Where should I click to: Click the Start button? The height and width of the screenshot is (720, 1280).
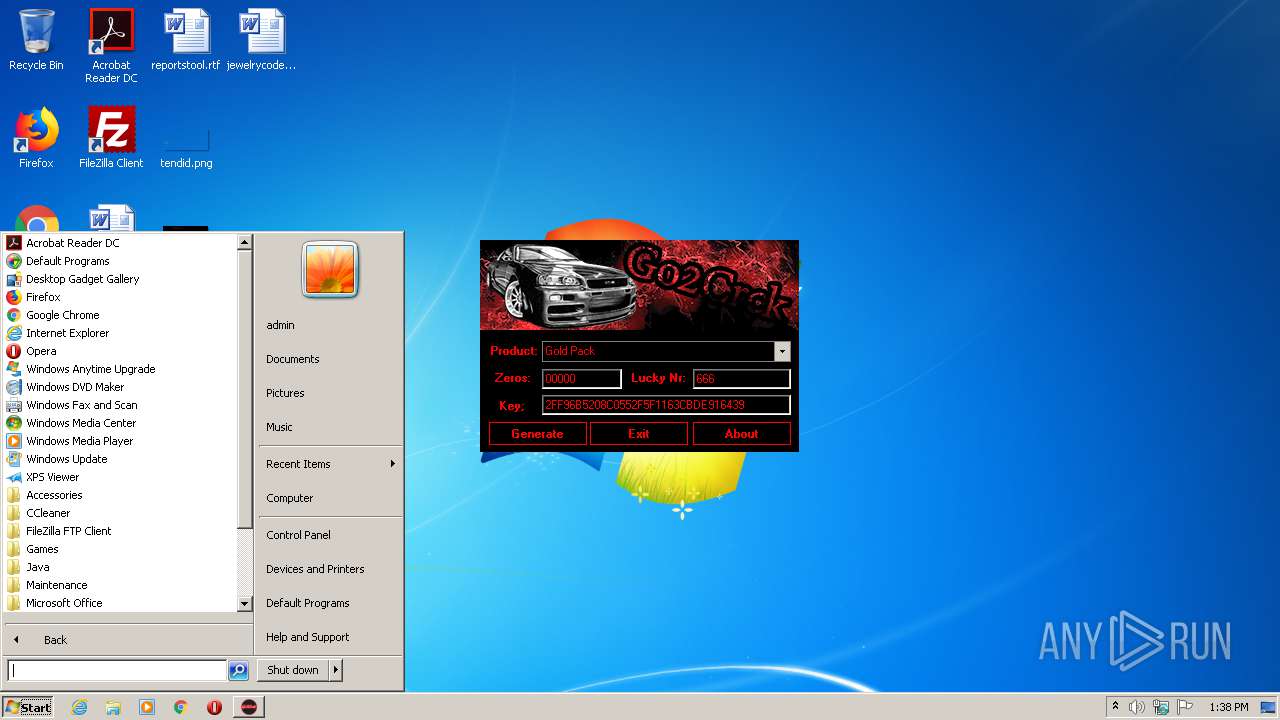click(28, 707)
